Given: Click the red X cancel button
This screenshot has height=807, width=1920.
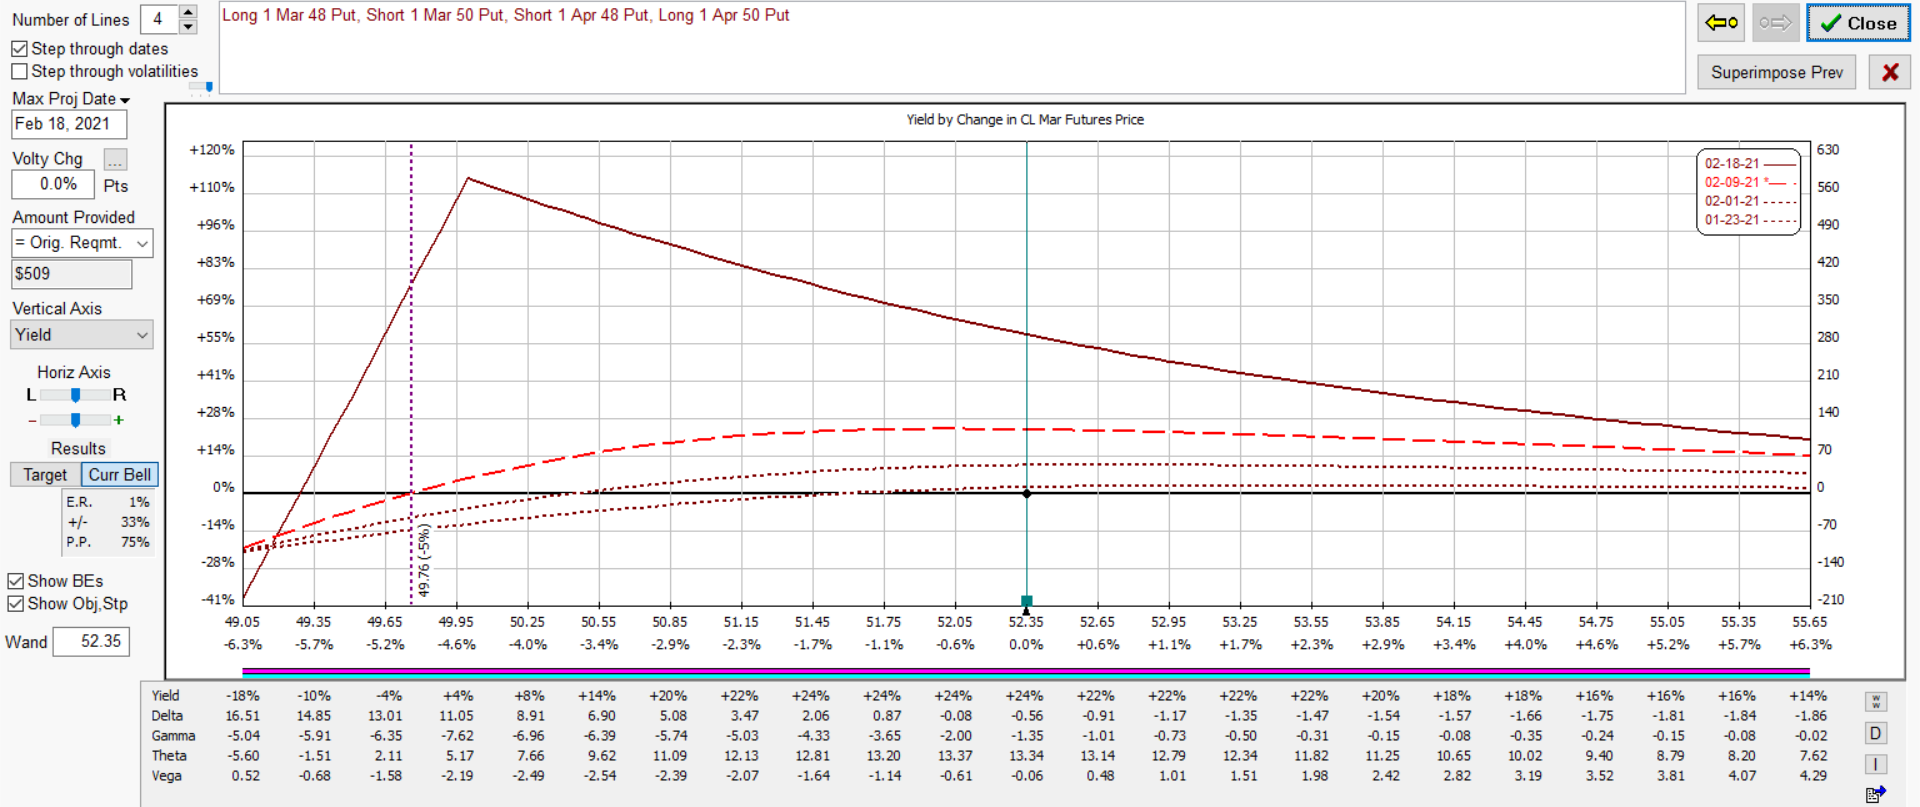Looking at the screenshot, I should (1889, 72).
